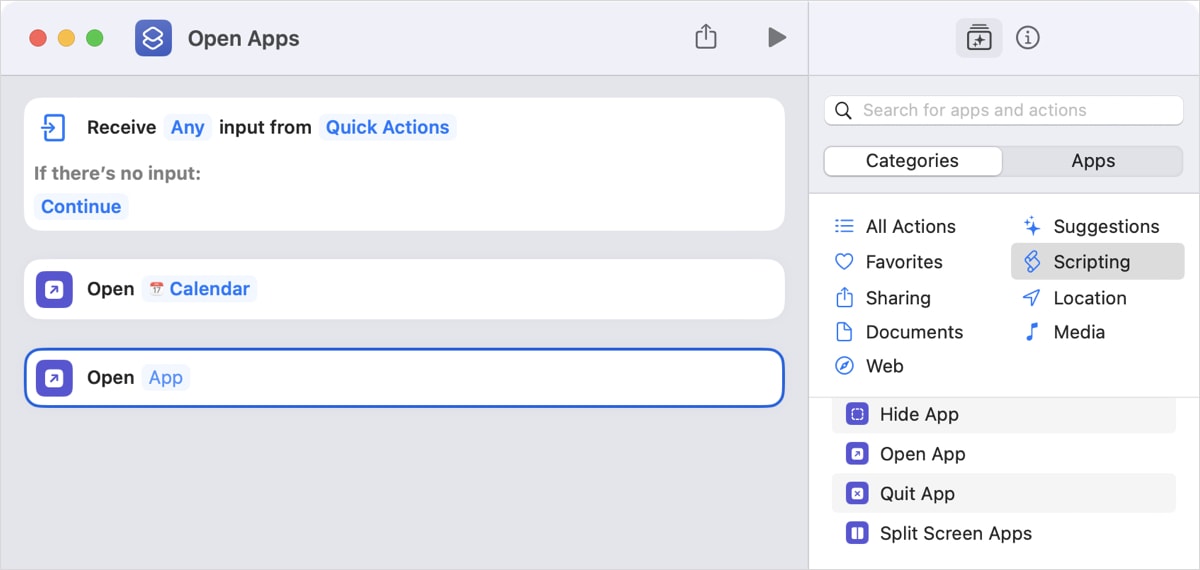
Task: Click the Open Apps shortcut icon
Action: (153, 38)
